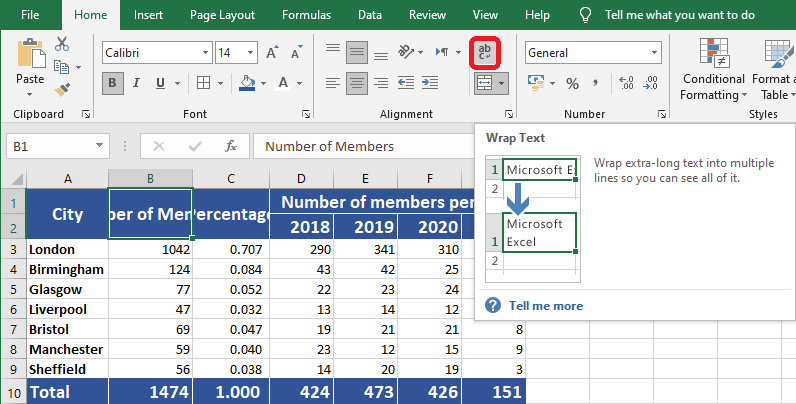The width and height of the screenshot is (796, 404).
Task: Align text right in cell
Action: 381,83
